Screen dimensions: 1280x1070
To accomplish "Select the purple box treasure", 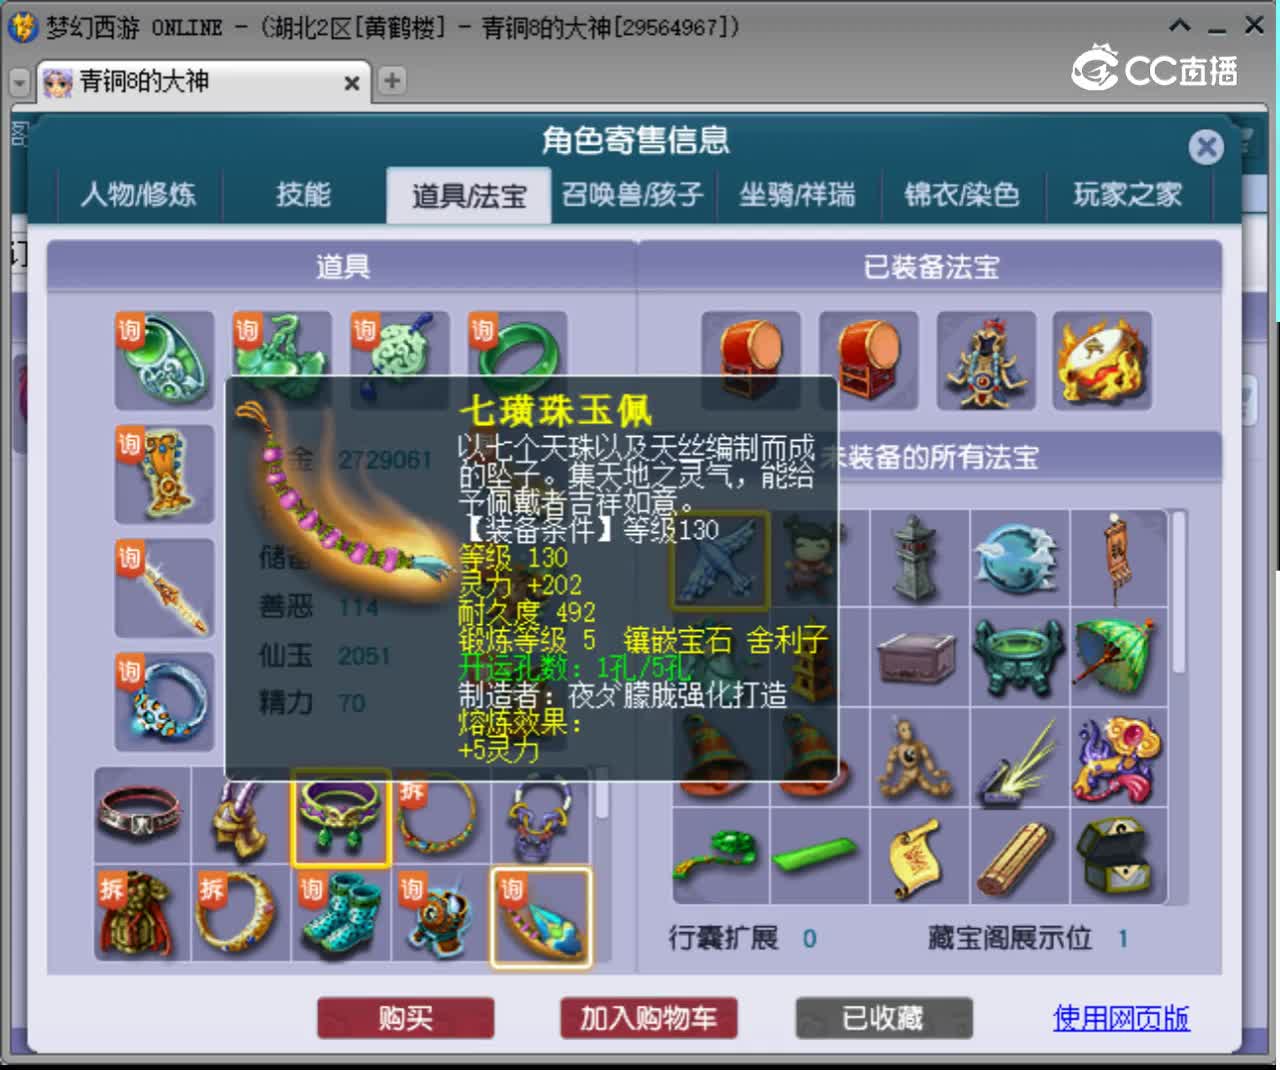I will click(919, 657).
